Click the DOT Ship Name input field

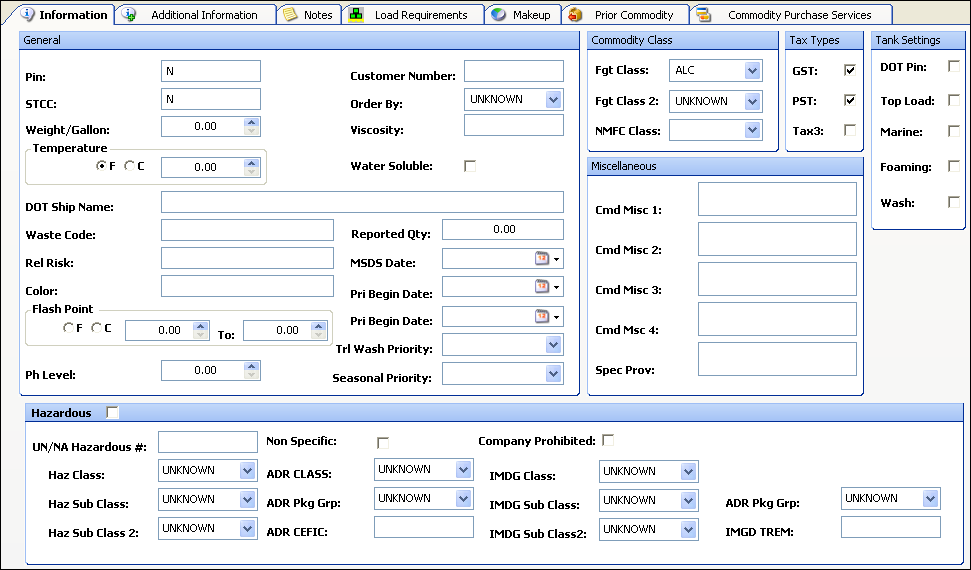point(361,203)
